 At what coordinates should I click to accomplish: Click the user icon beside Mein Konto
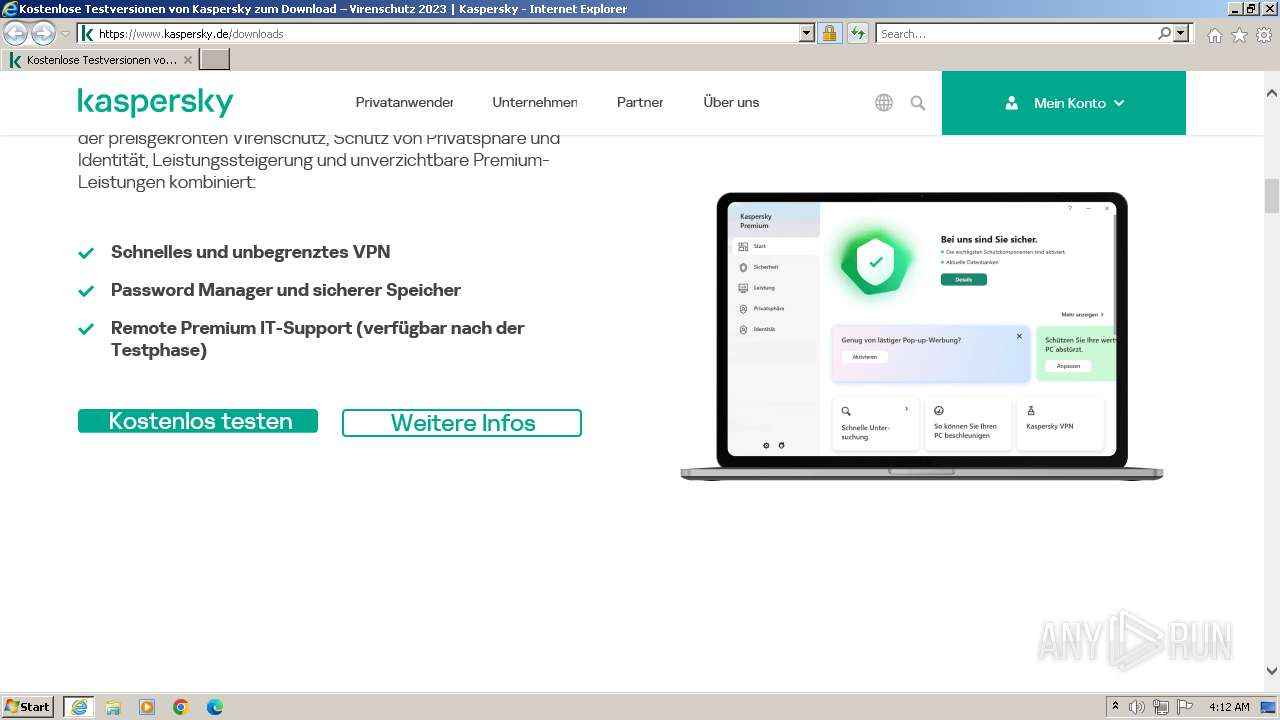[1012, 103]
